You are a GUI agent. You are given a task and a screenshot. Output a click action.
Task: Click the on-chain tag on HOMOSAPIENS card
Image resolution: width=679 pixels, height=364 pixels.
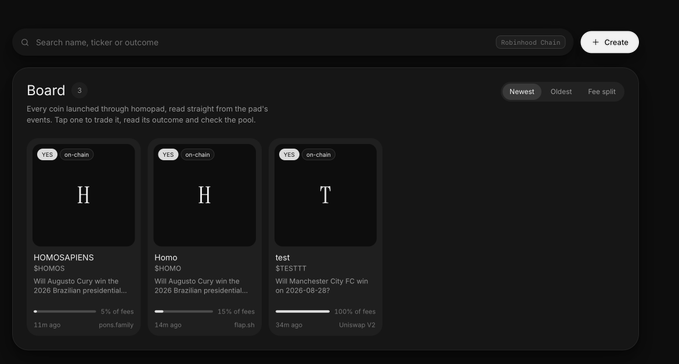click(x=77, y=155)
